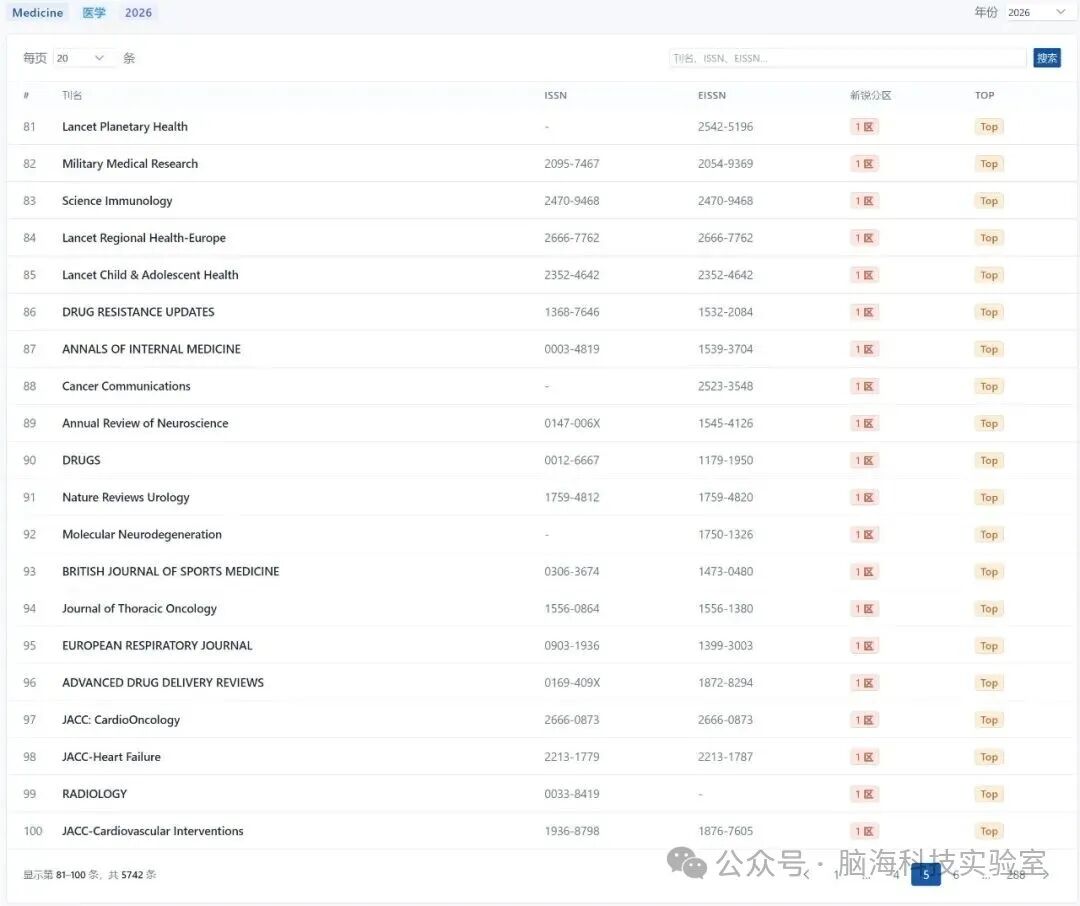Click the Top badge for DRUG RESISTANCE UPDATES

coord(989,312)
